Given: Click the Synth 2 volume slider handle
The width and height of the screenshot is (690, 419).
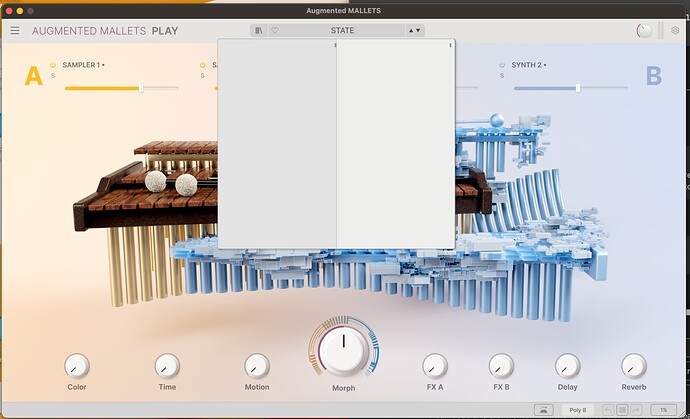Looking at the screenshot, I should (577, 88).
